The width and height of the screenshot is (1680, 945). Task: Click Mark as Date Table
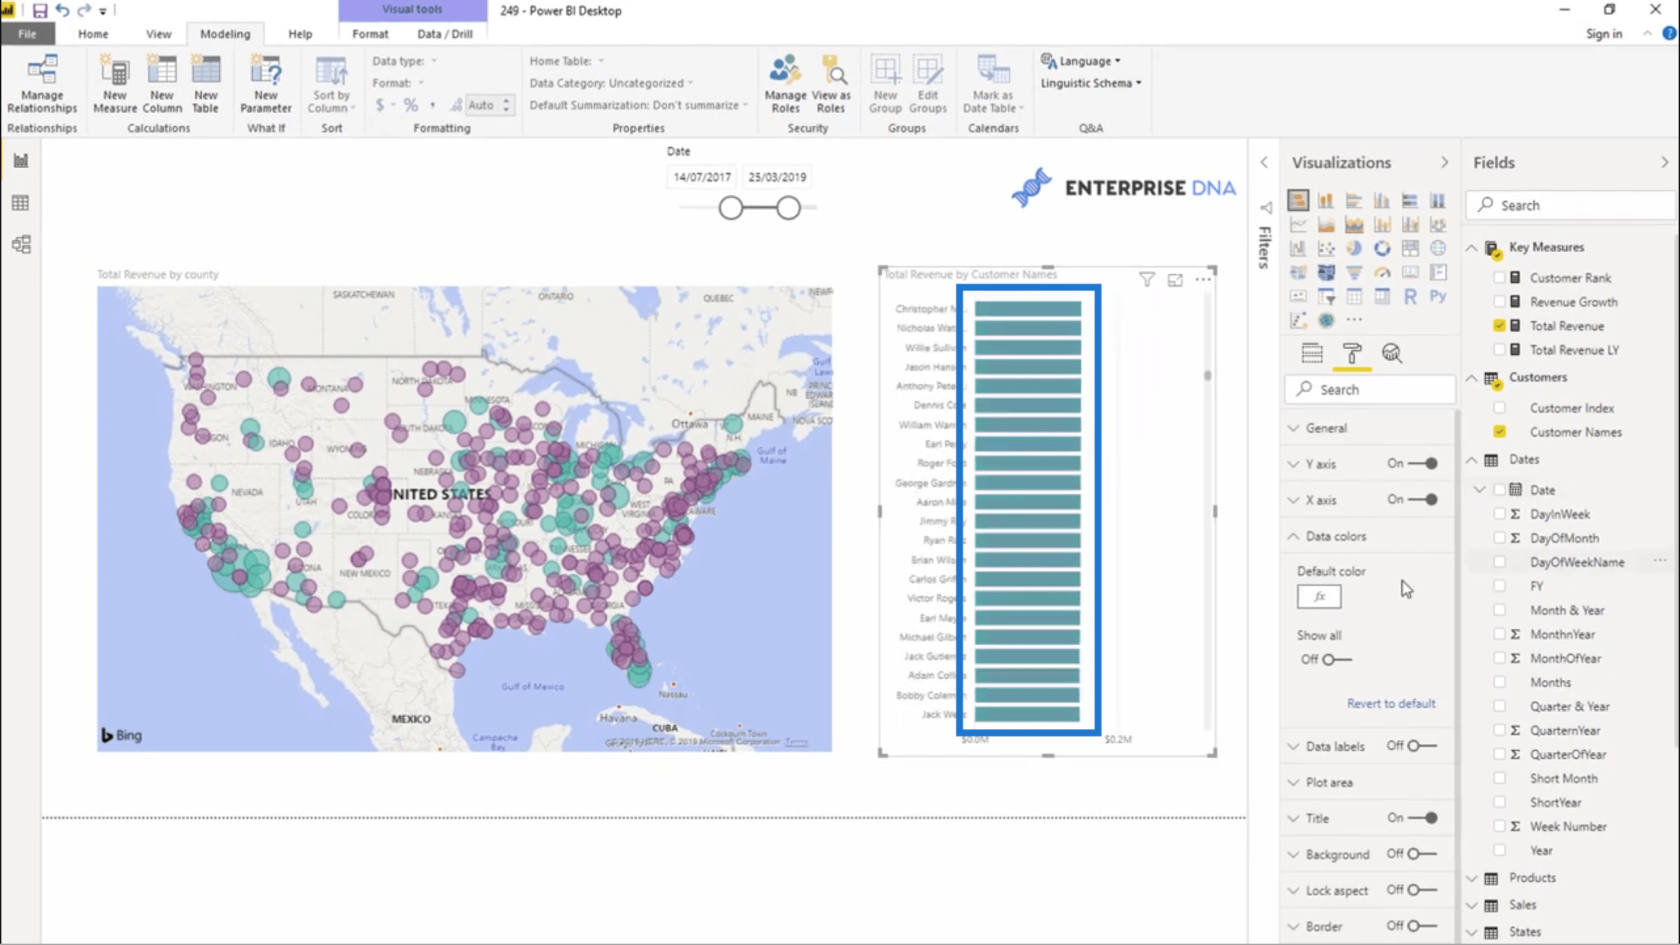pos(992,84)
